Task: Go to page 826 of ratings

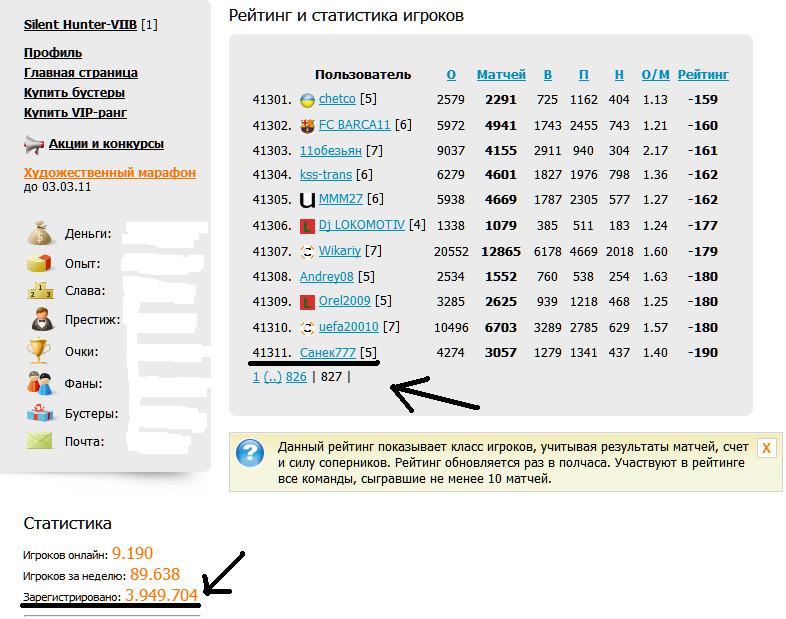Action: 296,377
